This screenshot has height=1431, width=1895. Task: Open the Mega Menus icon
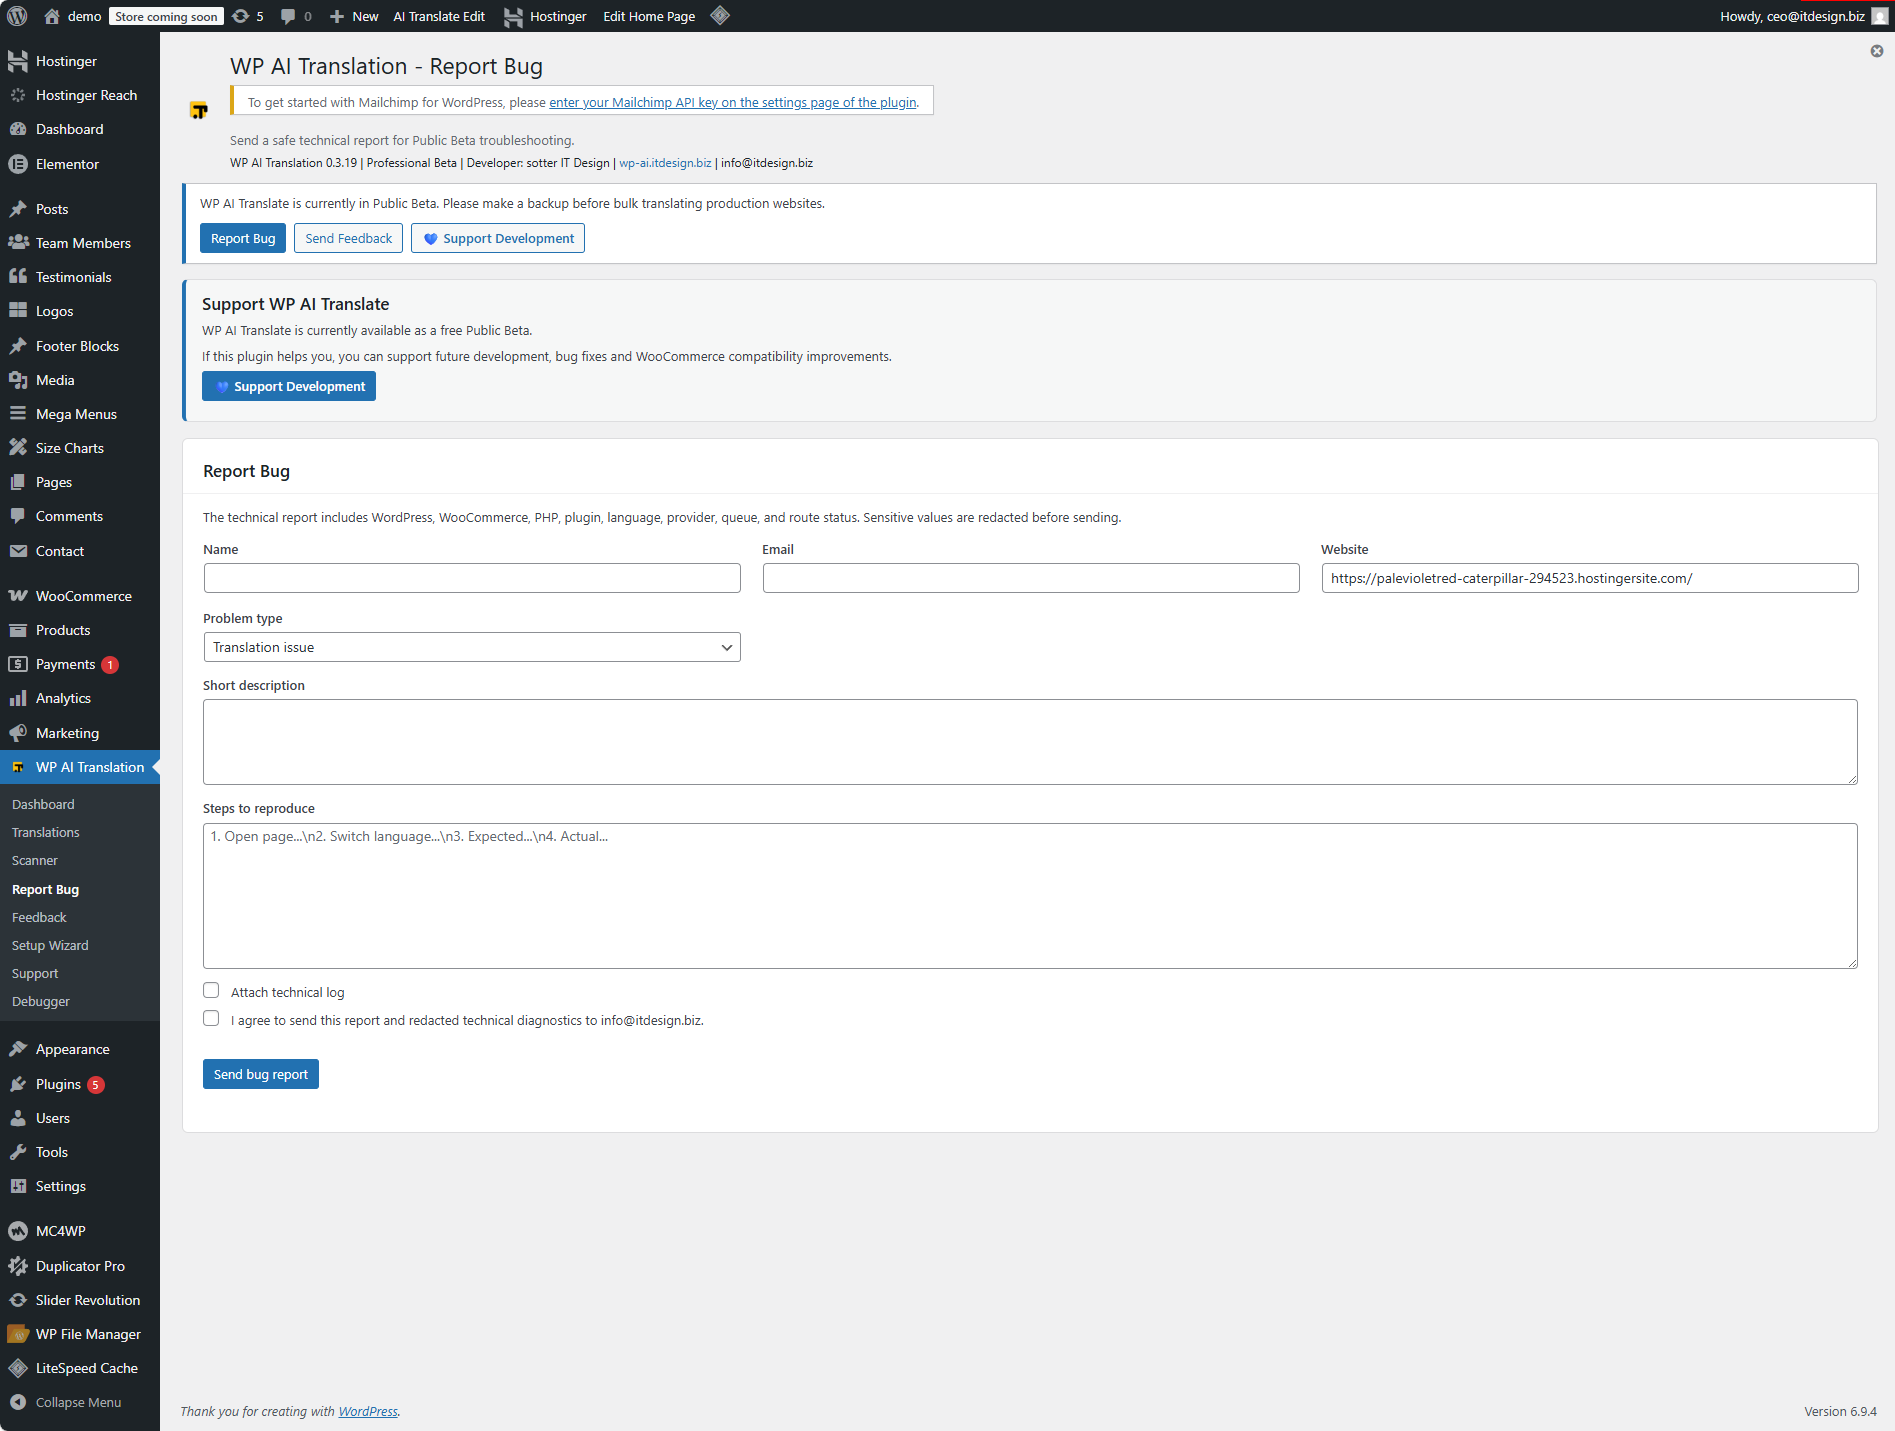point(18,414)
